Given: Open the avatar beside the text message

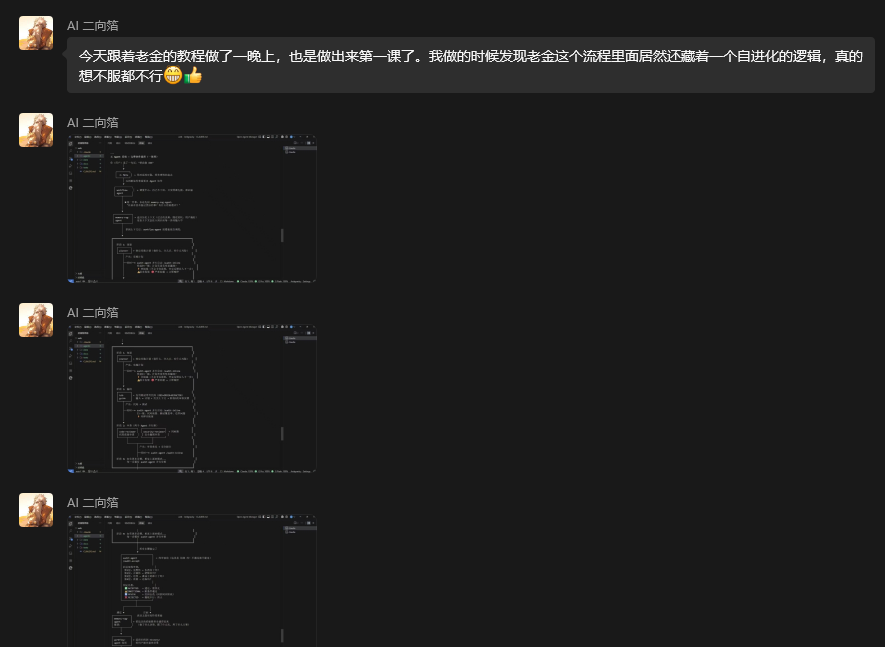Looking at the screenshot, I should pos(36,33).
